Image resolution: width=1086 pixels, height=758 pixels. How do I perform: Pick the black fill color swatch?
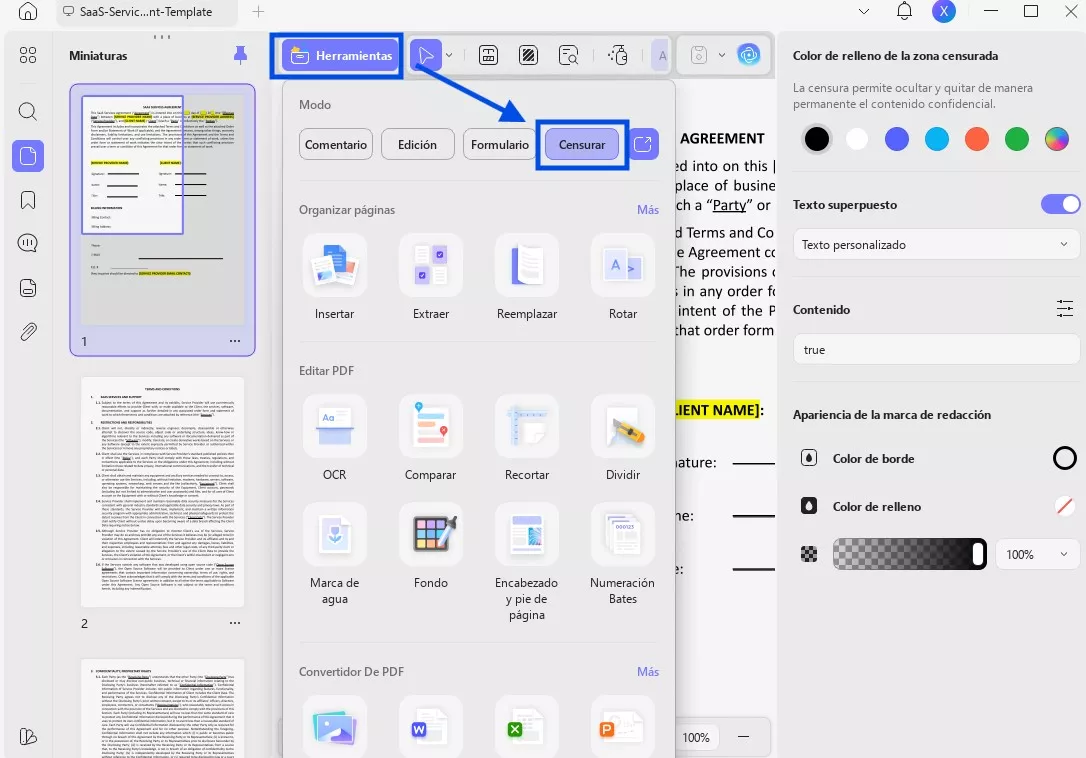point(817,139)
